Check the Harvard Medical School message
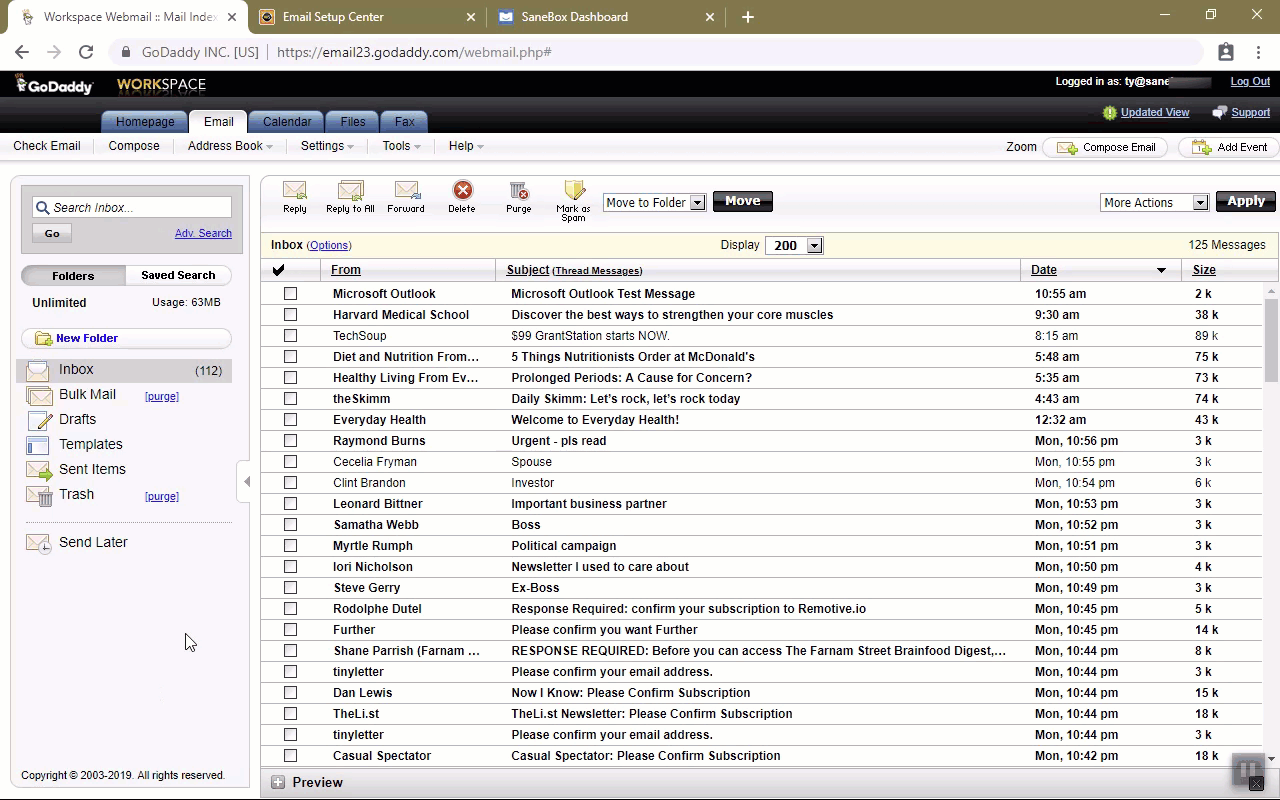This screenshot has width=1280, height=800. click(x=290, y=315)
